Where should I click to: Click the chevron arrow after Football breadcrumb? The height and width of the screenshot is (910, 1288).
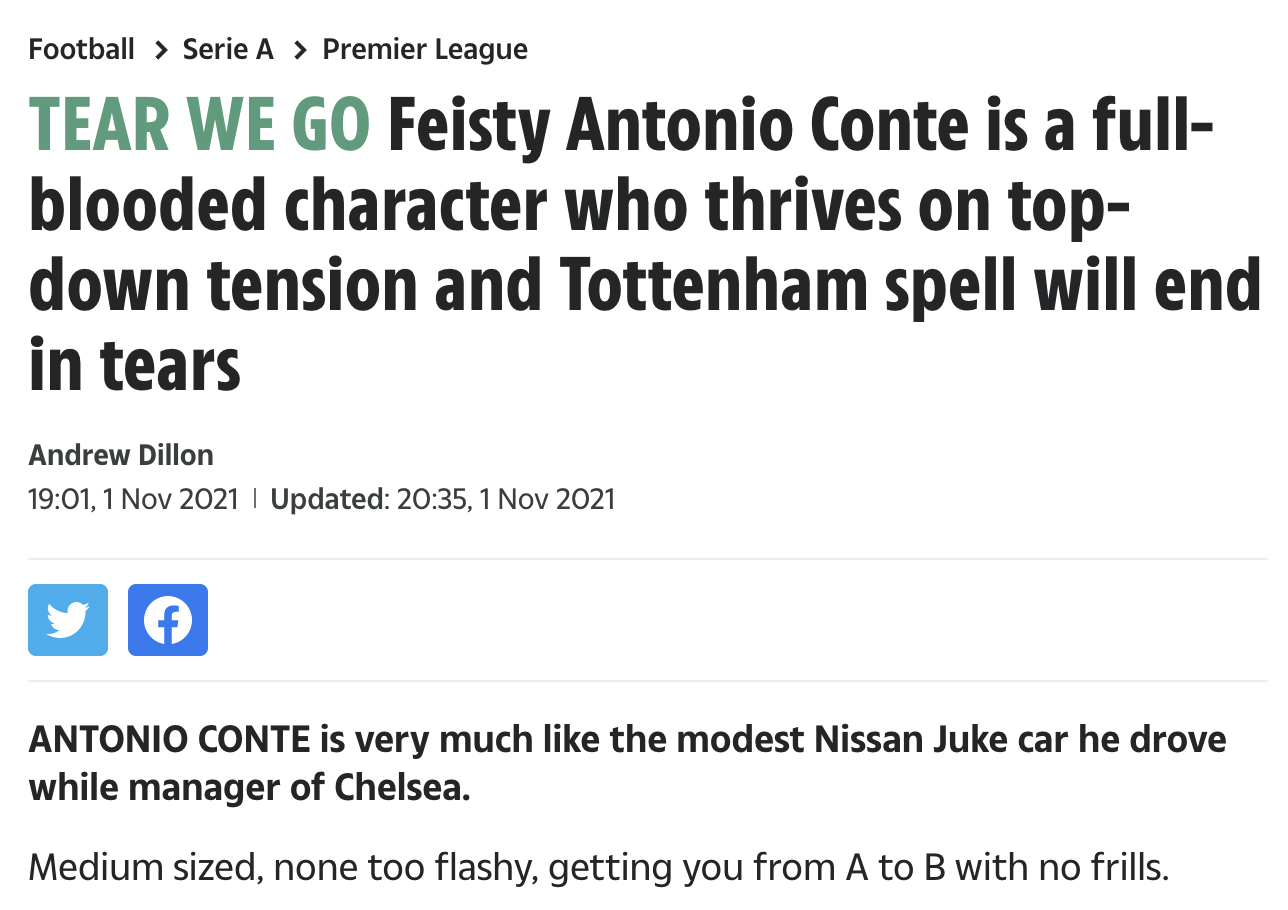[160, 49]
